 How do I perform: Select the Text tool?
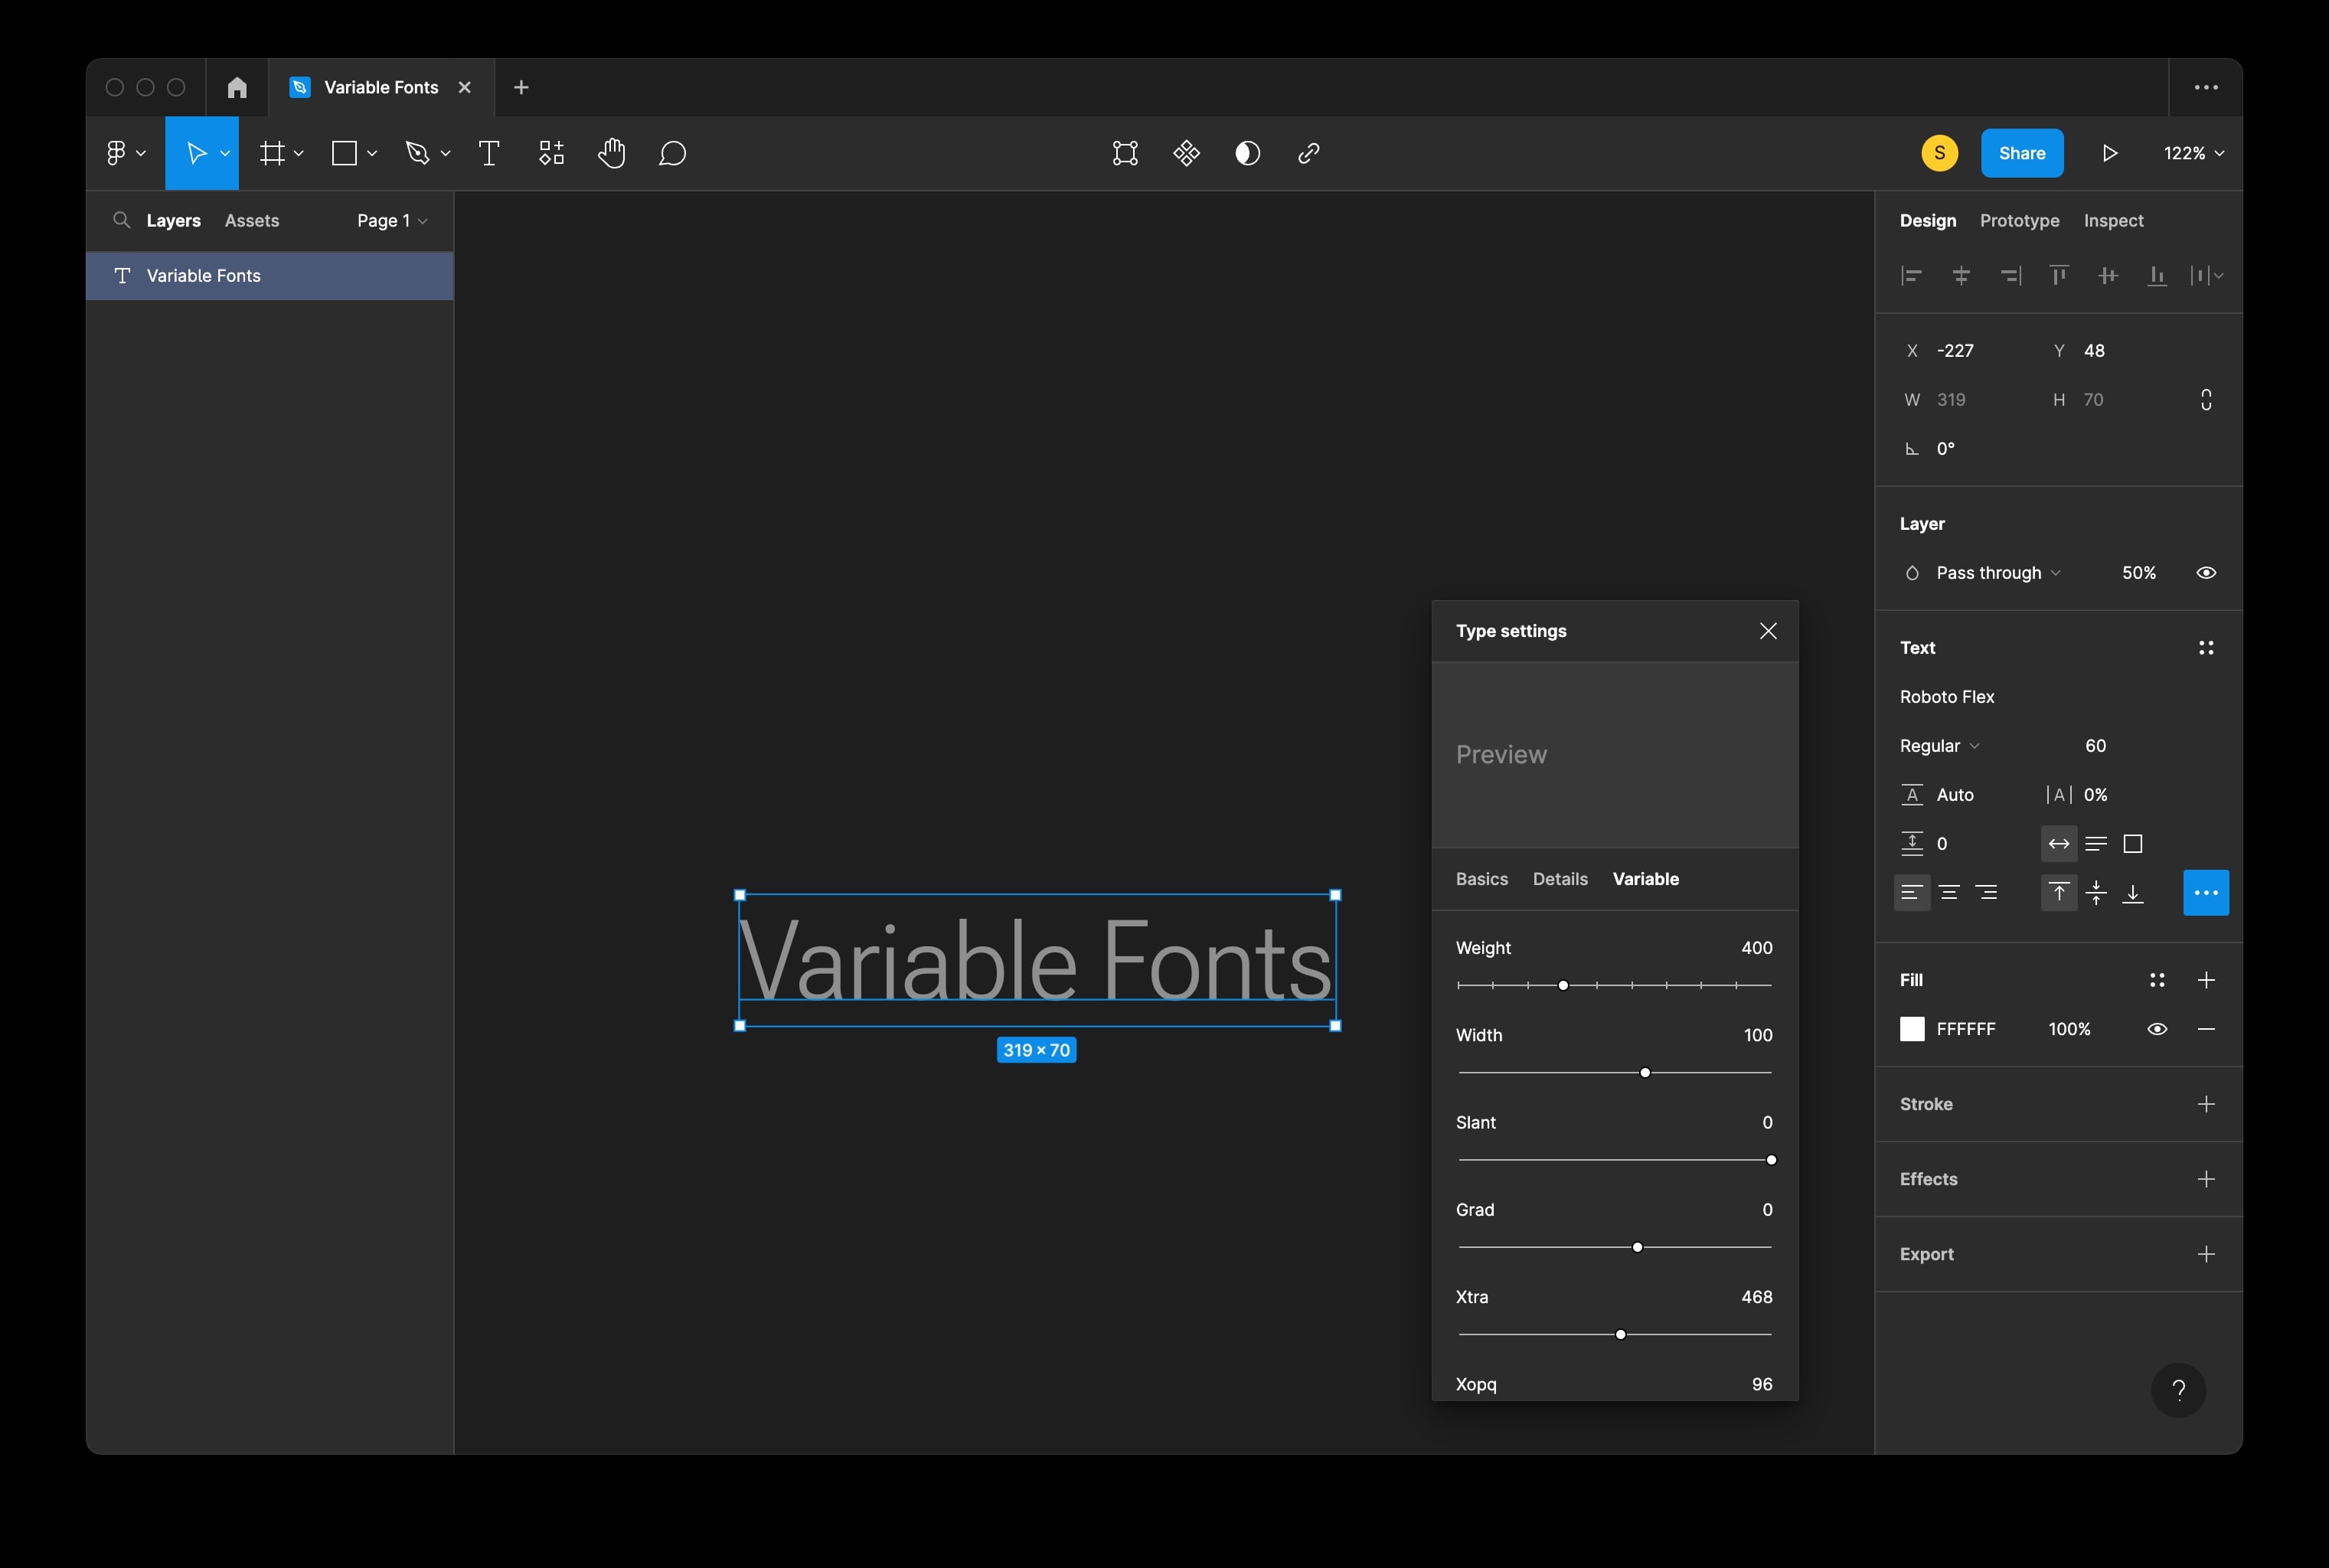[489, 153]
